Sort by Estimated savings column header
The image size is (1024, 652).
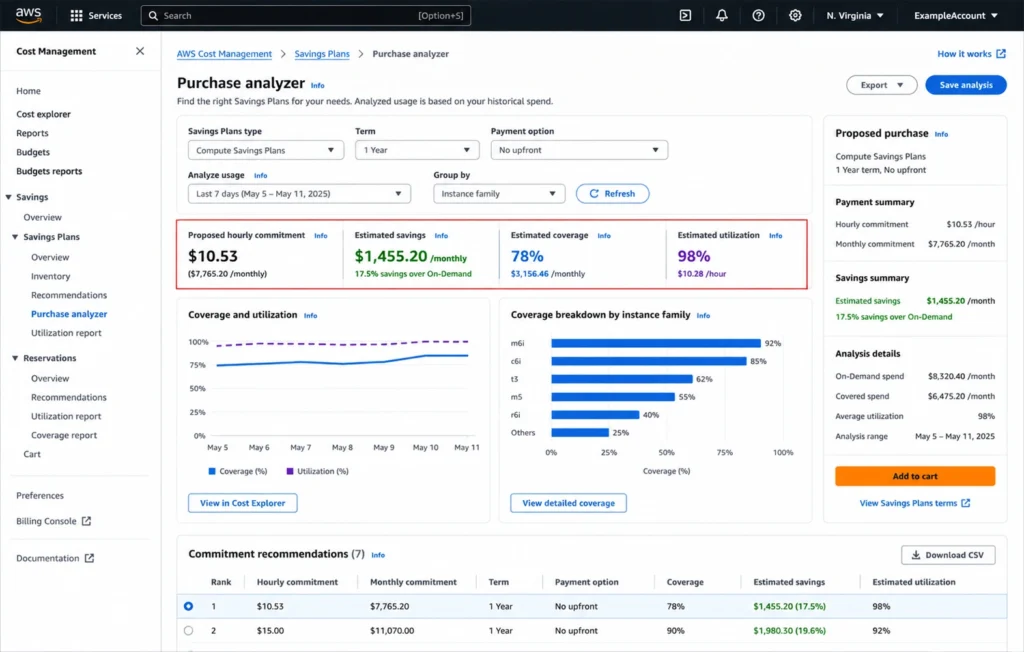click(x=789, y=582)
